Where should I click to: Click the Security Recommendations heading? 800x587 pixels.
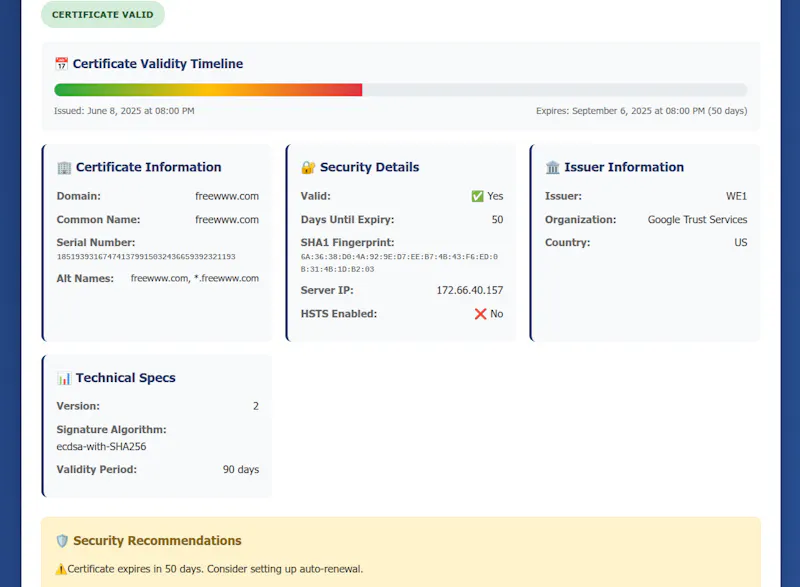tap(157, 541)
